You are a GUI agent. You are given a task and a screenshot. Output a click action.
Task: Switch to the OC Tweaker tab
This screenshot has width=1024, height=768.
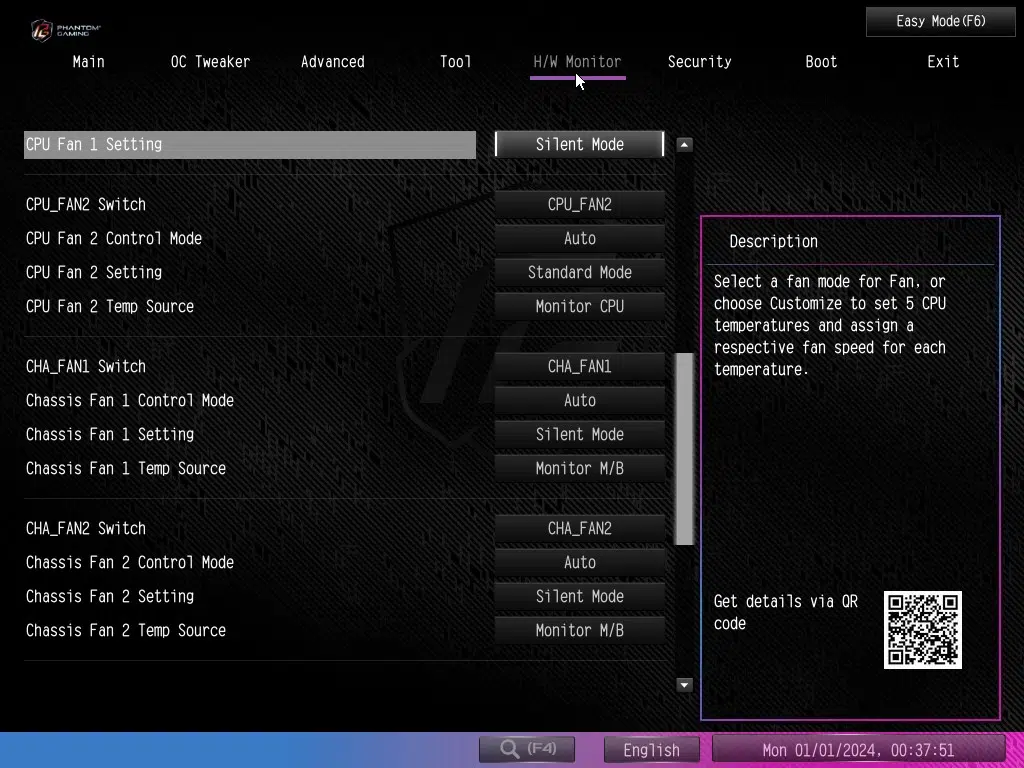[210, 62]
